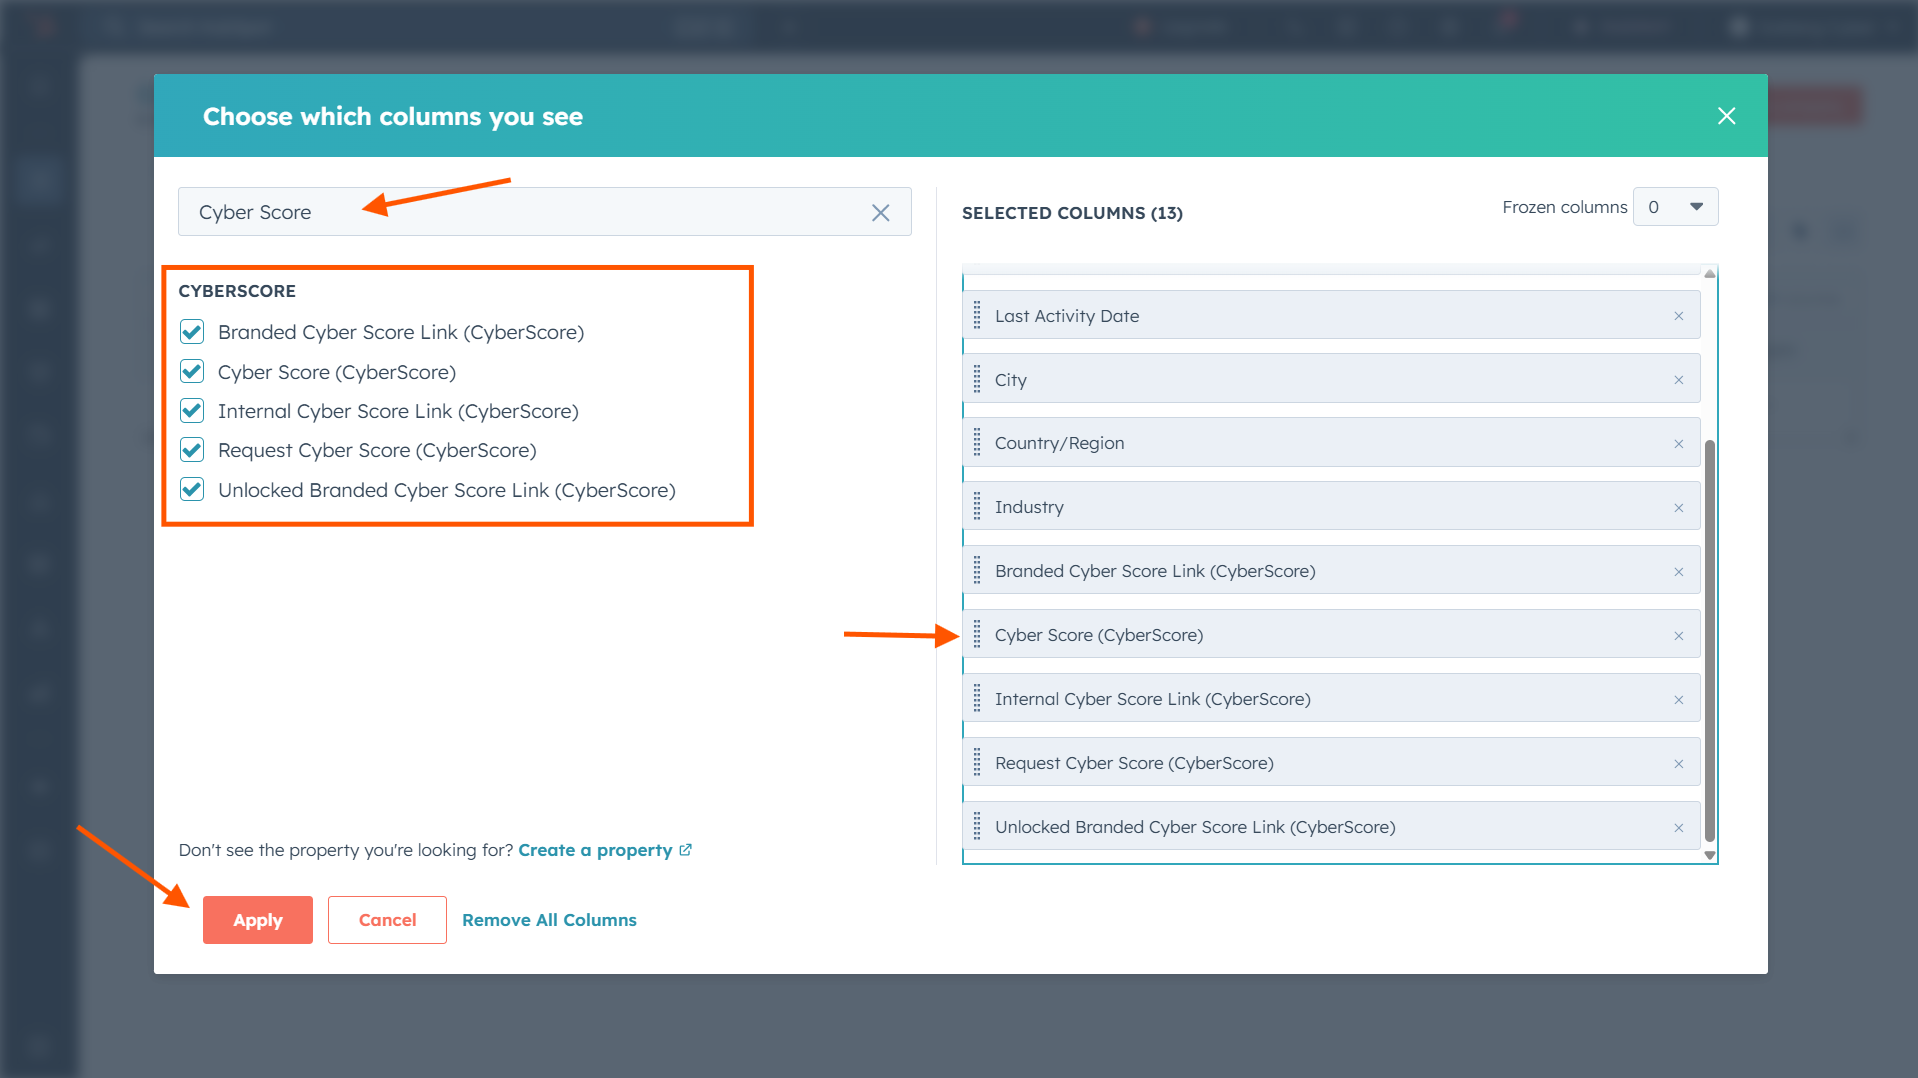Viewport: 1918px width, 1078px height.
Task: Click scroll up arrow of selected columns list
Action: (x=1710, y=274)
